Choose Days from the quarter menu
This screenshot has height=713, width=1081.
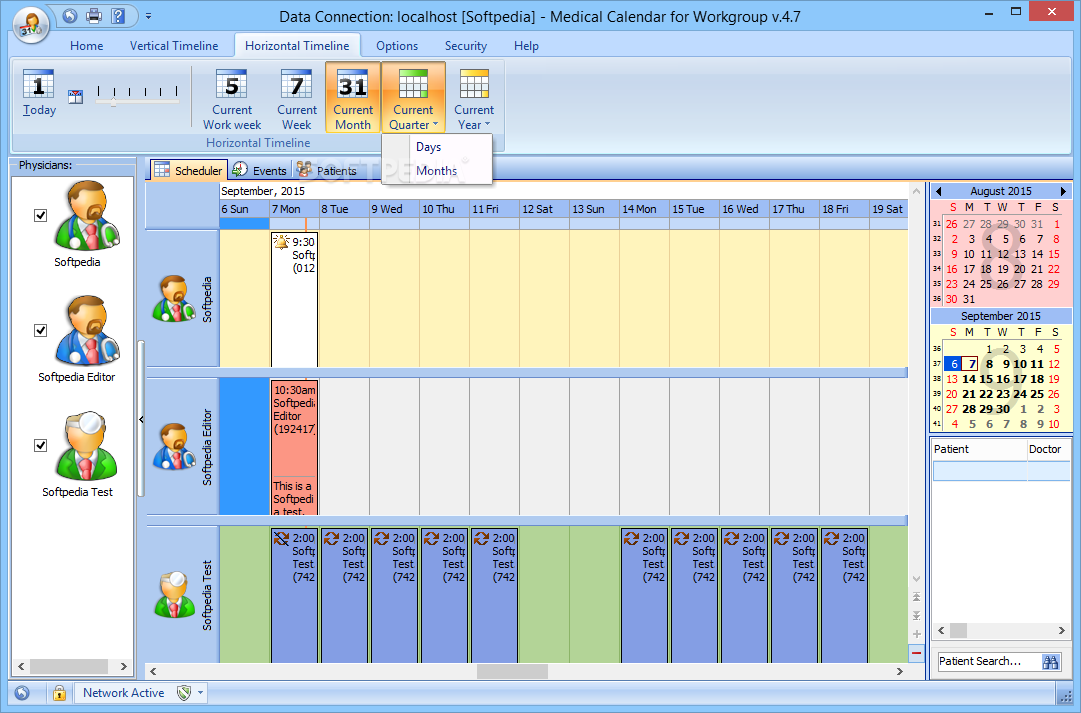coord(437,147)
